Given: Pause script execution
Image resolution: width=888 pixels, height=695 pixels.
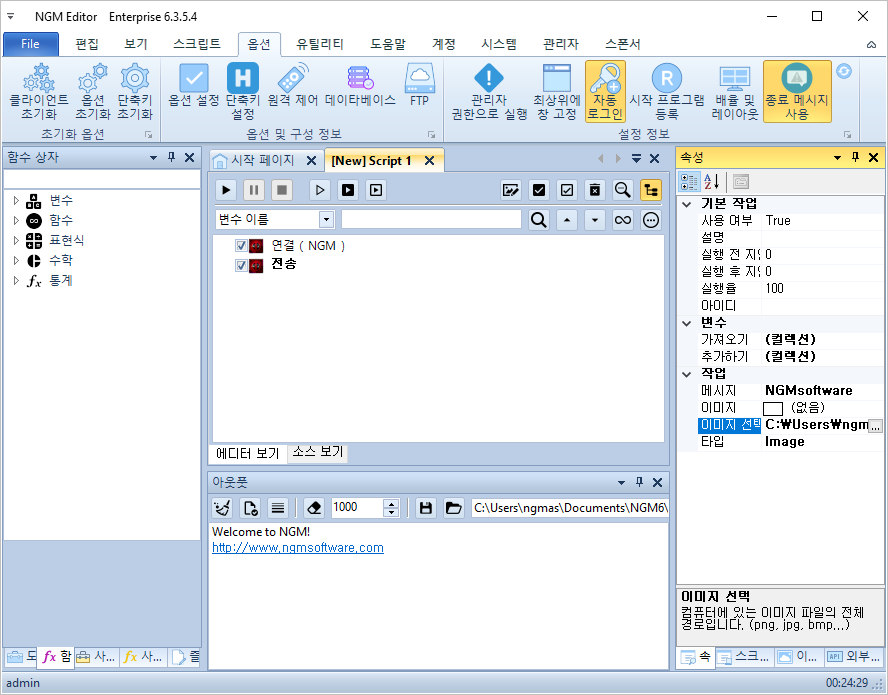Looking at the screenshot, I should click(x=254, y=190).
